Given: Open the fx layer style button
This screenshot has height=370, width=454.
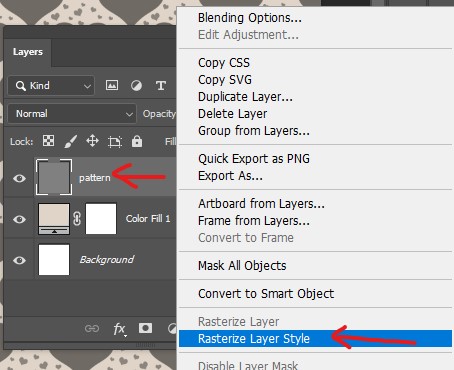Looking at the screenshot, I should tap(120, 329).
